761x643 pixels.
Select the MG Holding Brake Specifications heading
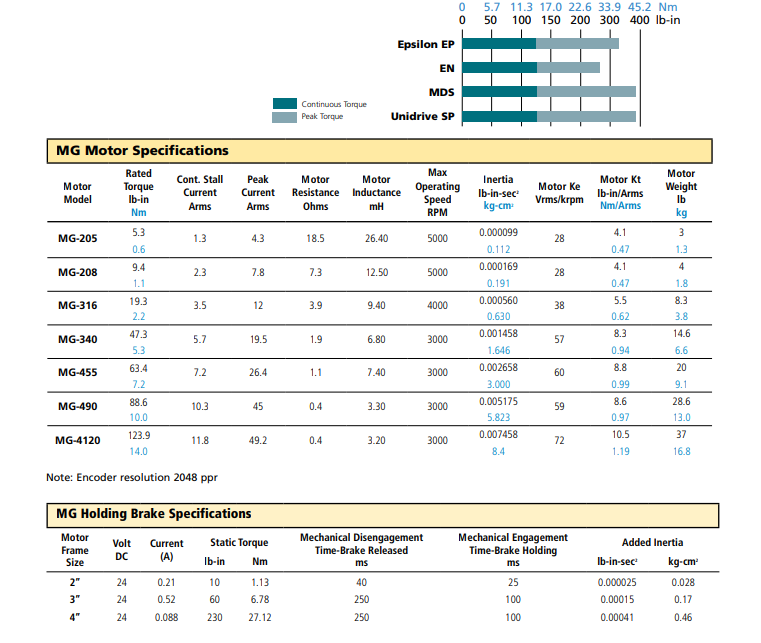tap(153, 513)
